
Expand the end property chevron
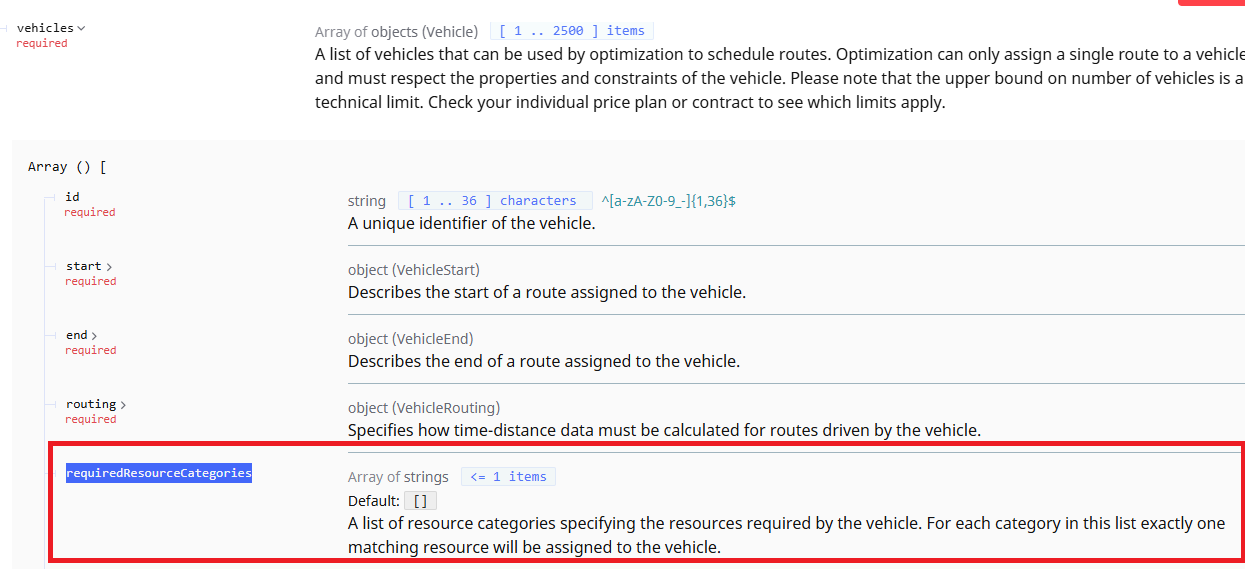point(94,336)
